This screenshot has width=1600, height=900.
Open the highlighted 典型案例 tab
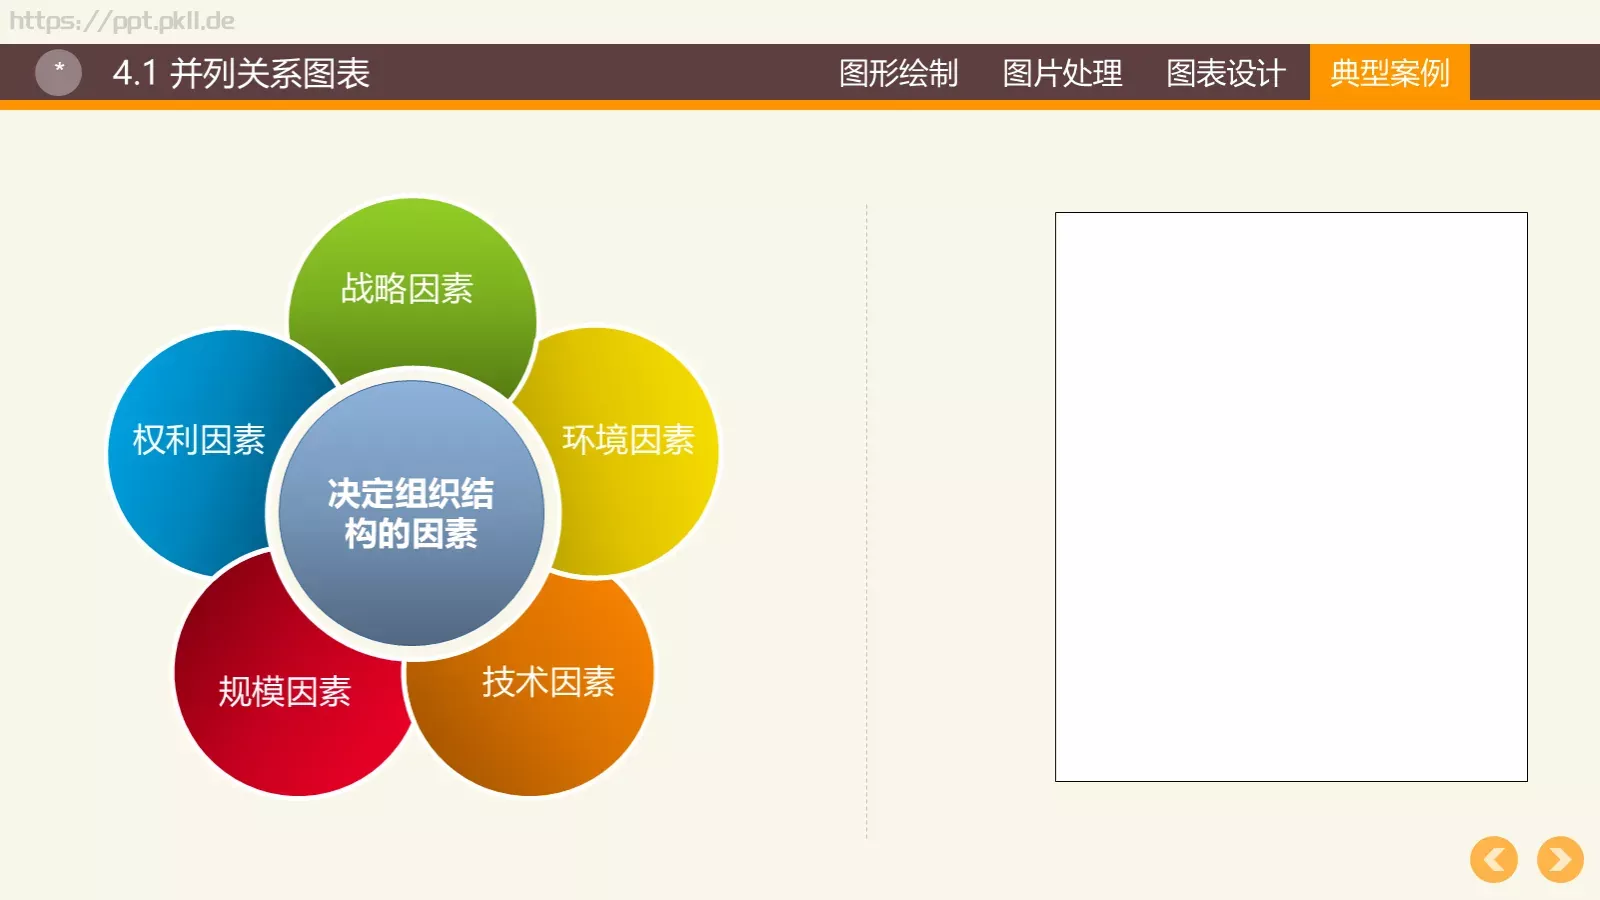(1390, 72)
